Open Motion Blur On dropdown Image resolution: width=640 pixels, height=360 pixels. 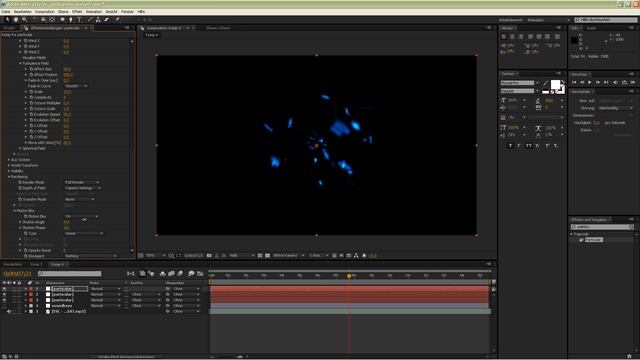coord(82,216)
